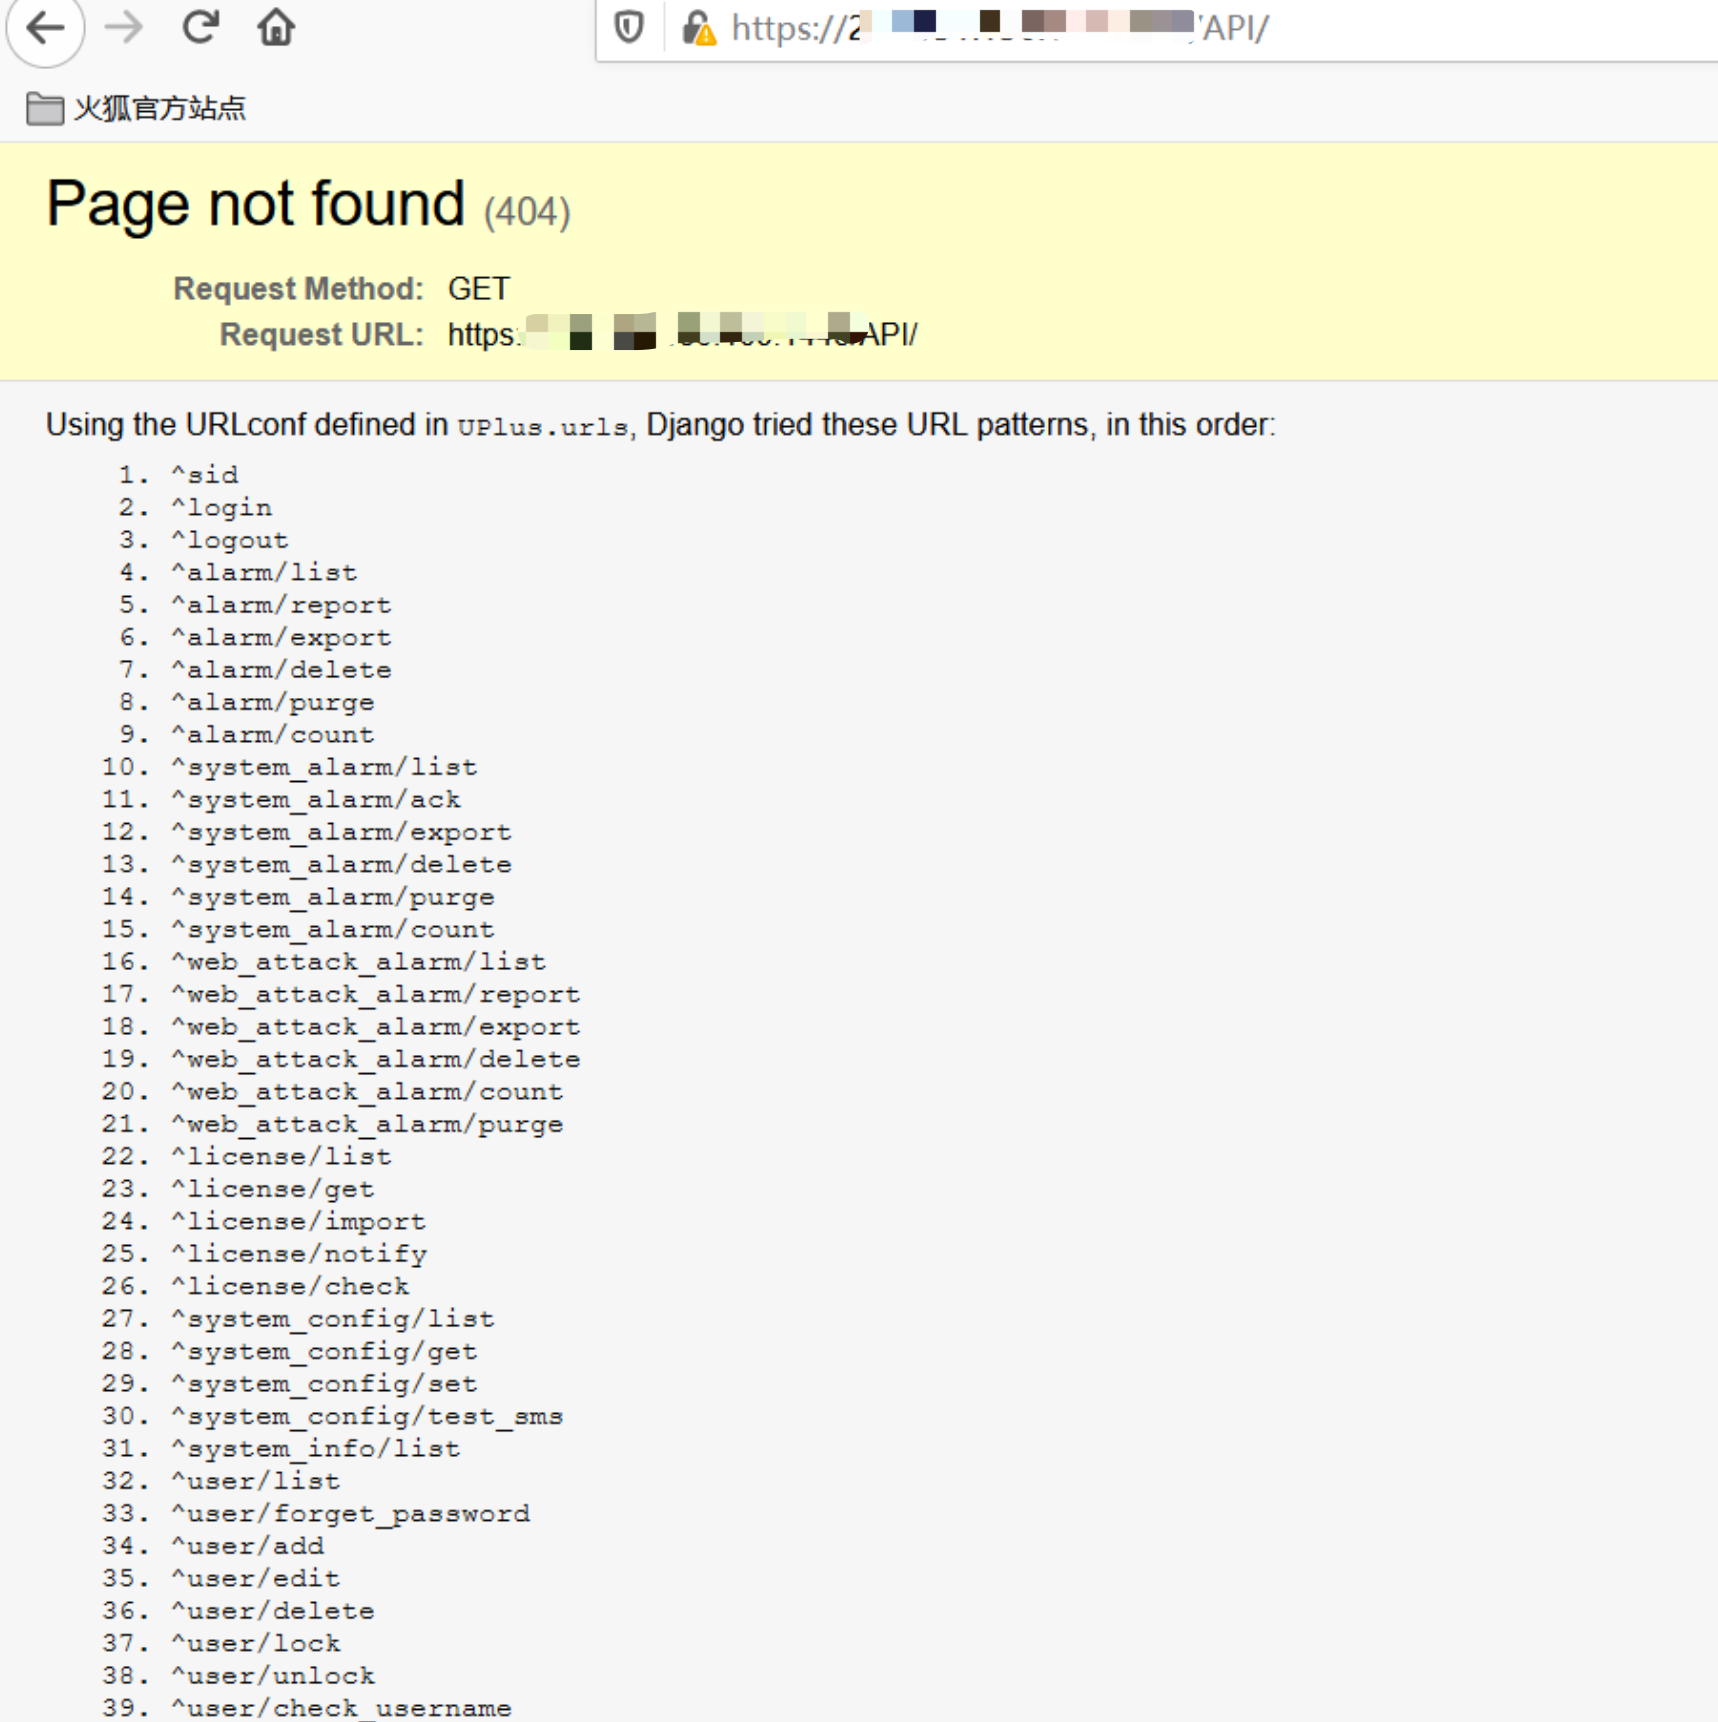Click the Request URL value text
1718x1722 pixels.
coord(682,334)
